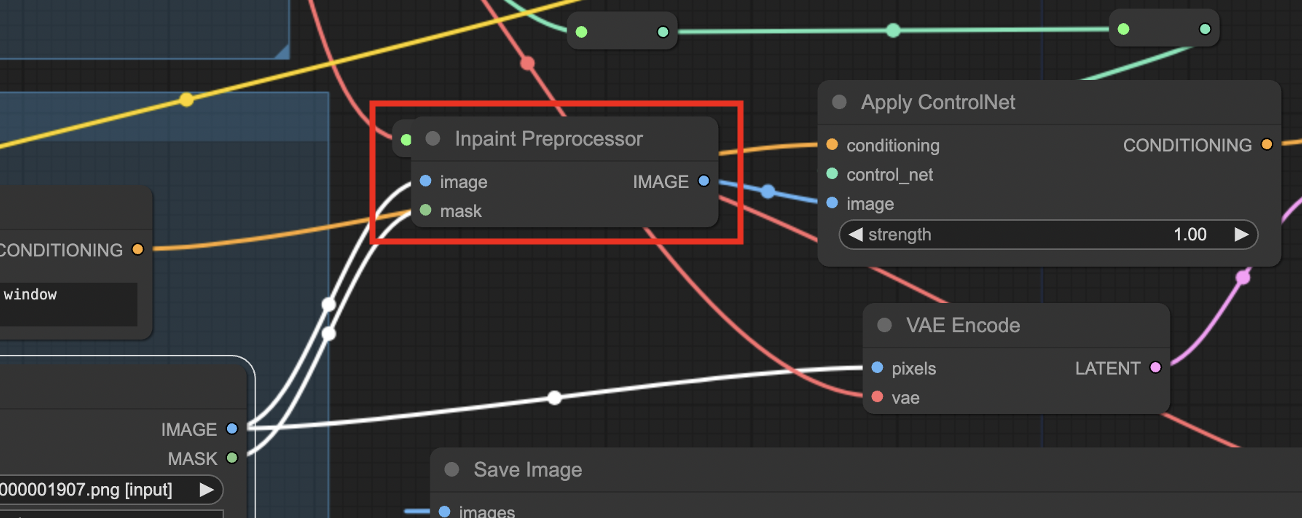Click the images input port on Save Image
This screenshot has height=518, width=1302.
click(445, 512)
